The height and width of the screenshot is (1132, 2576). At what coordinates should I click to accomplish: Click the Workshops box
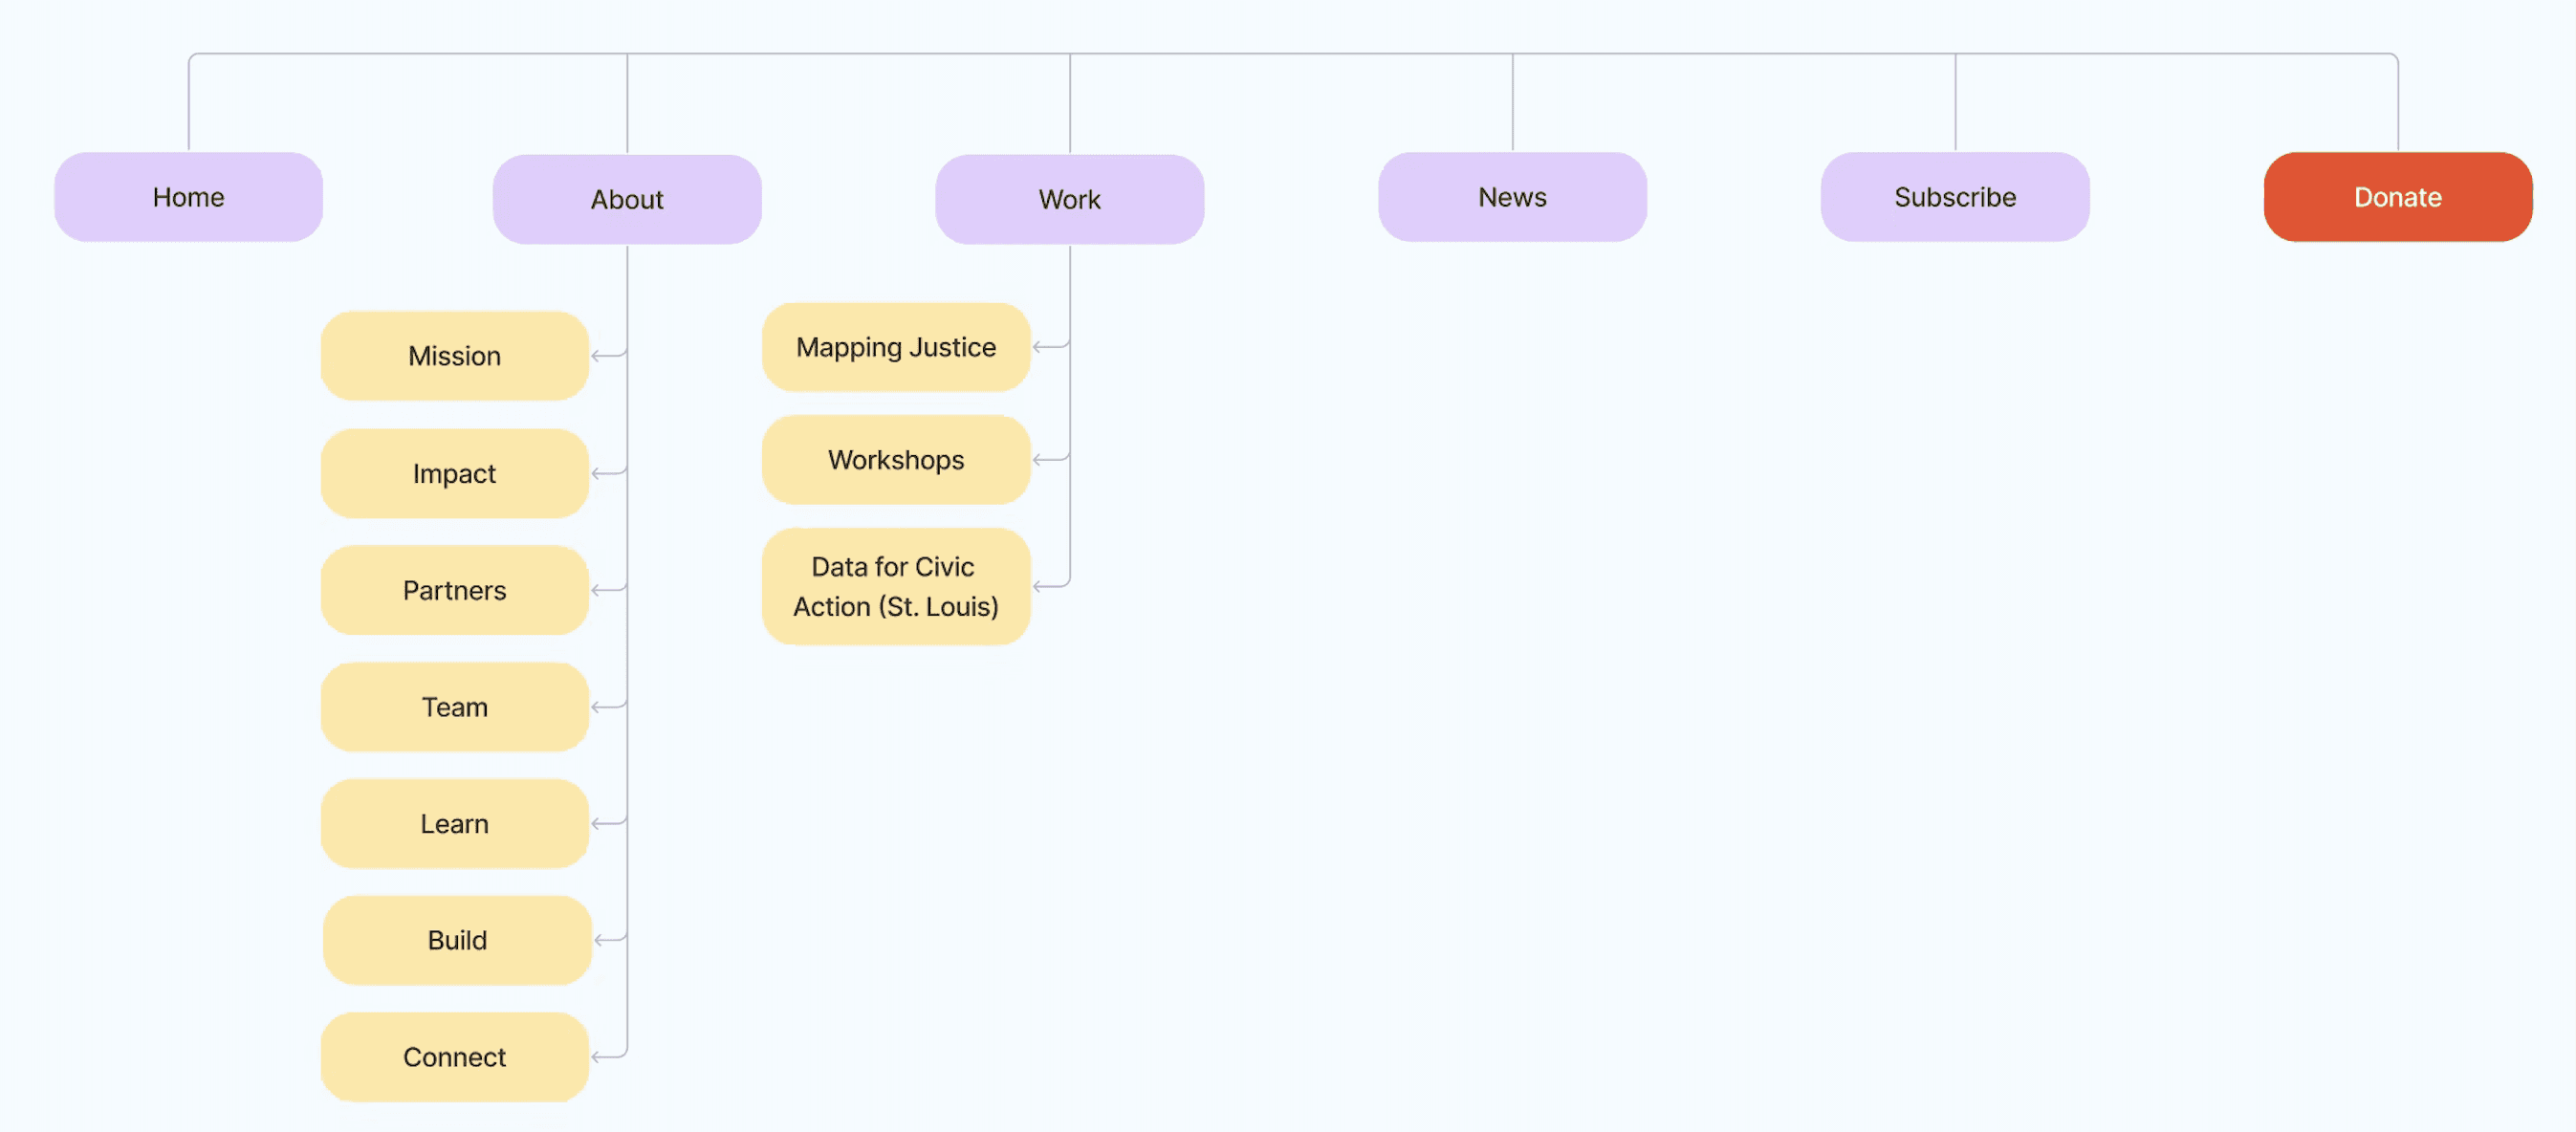tap(896, 460)
